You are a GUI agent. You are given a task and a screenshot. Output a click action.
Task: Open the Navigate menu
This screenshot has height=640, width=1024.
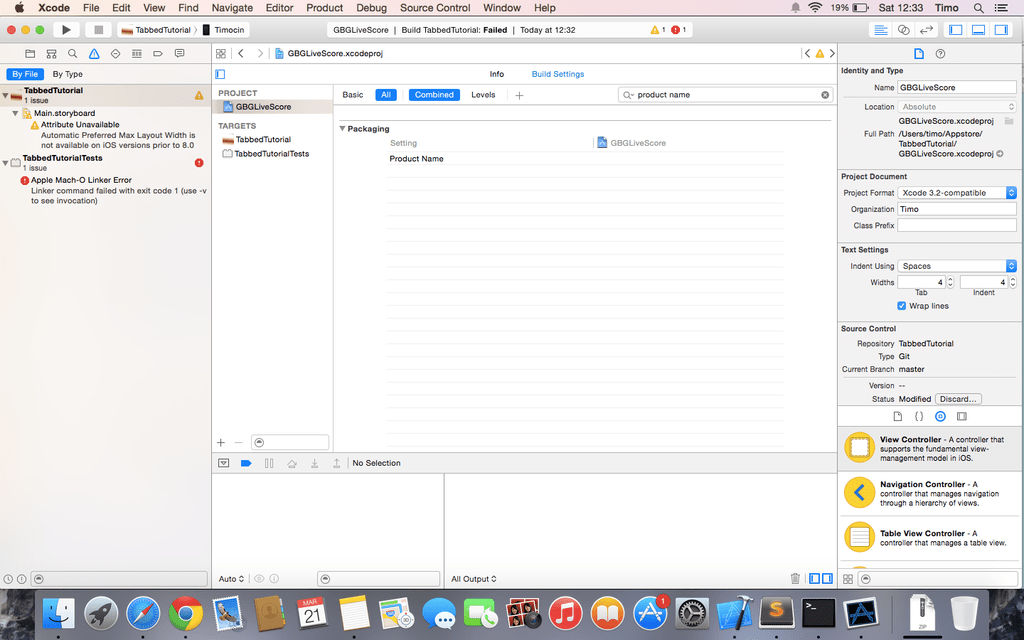click(x=232, y=8)
